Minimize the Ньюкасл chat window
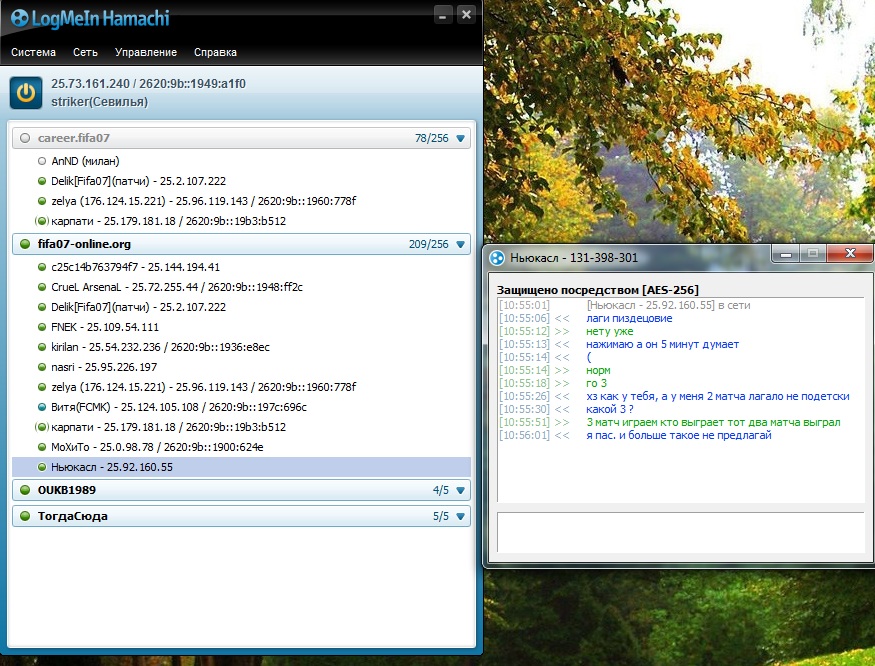The height and width of the screenshot is (666, 875). coord(786,254)
